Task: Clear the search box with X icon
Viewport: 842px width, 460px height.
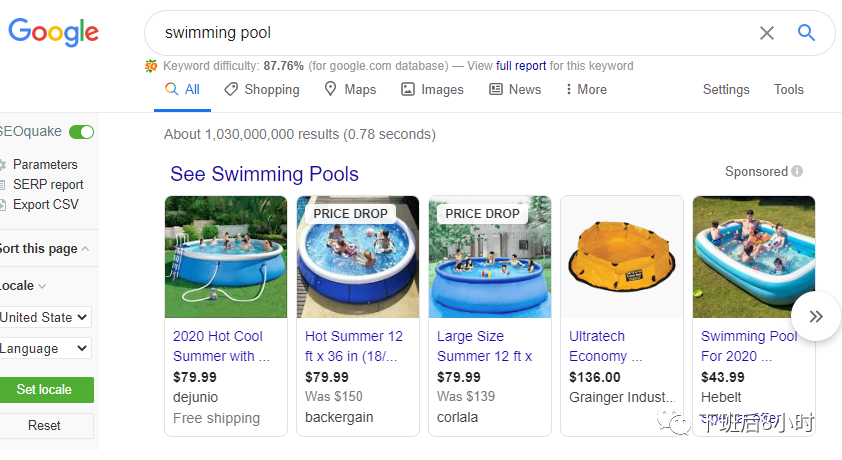Action: coord(767,33)
